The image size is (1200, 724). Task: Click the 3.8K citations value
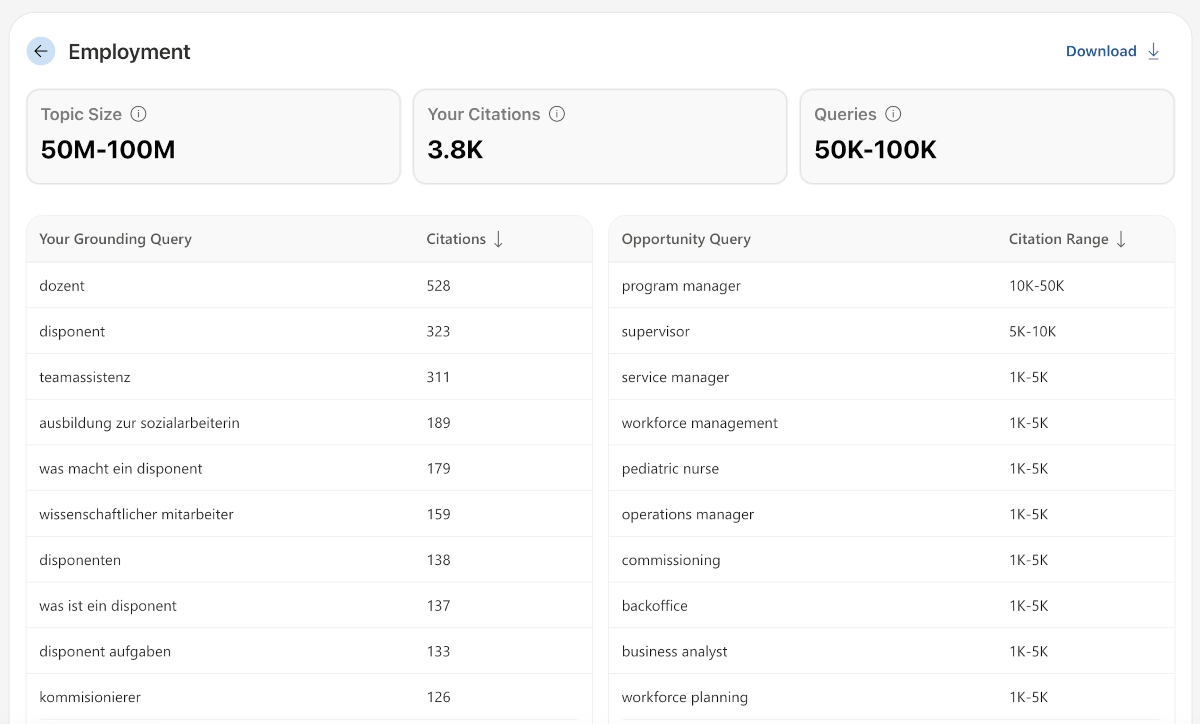point(456,150)
